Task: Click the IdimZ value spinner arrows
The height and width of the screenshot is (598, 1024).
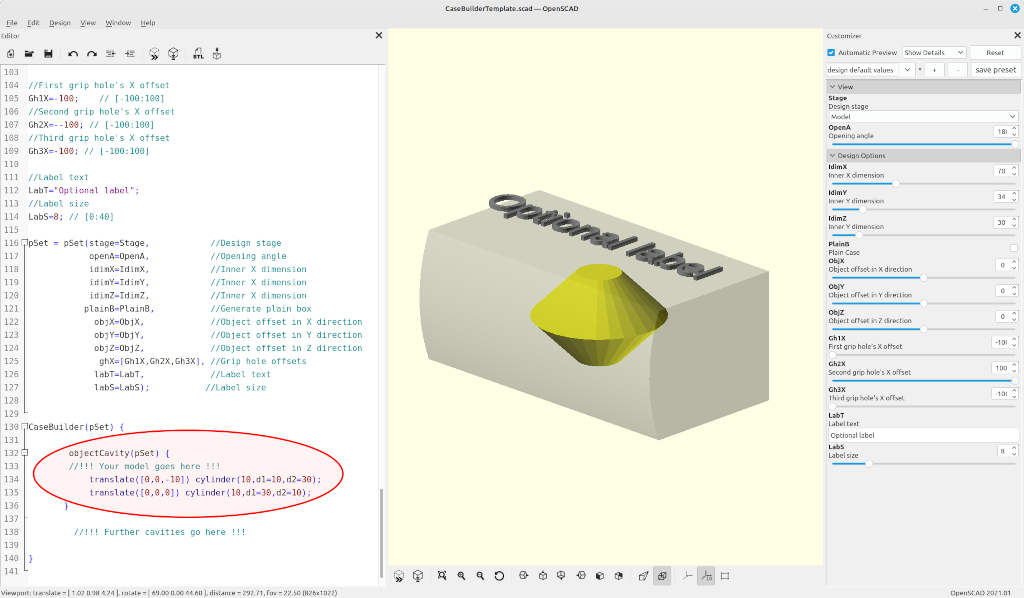Action: (x=1014, y=223)
